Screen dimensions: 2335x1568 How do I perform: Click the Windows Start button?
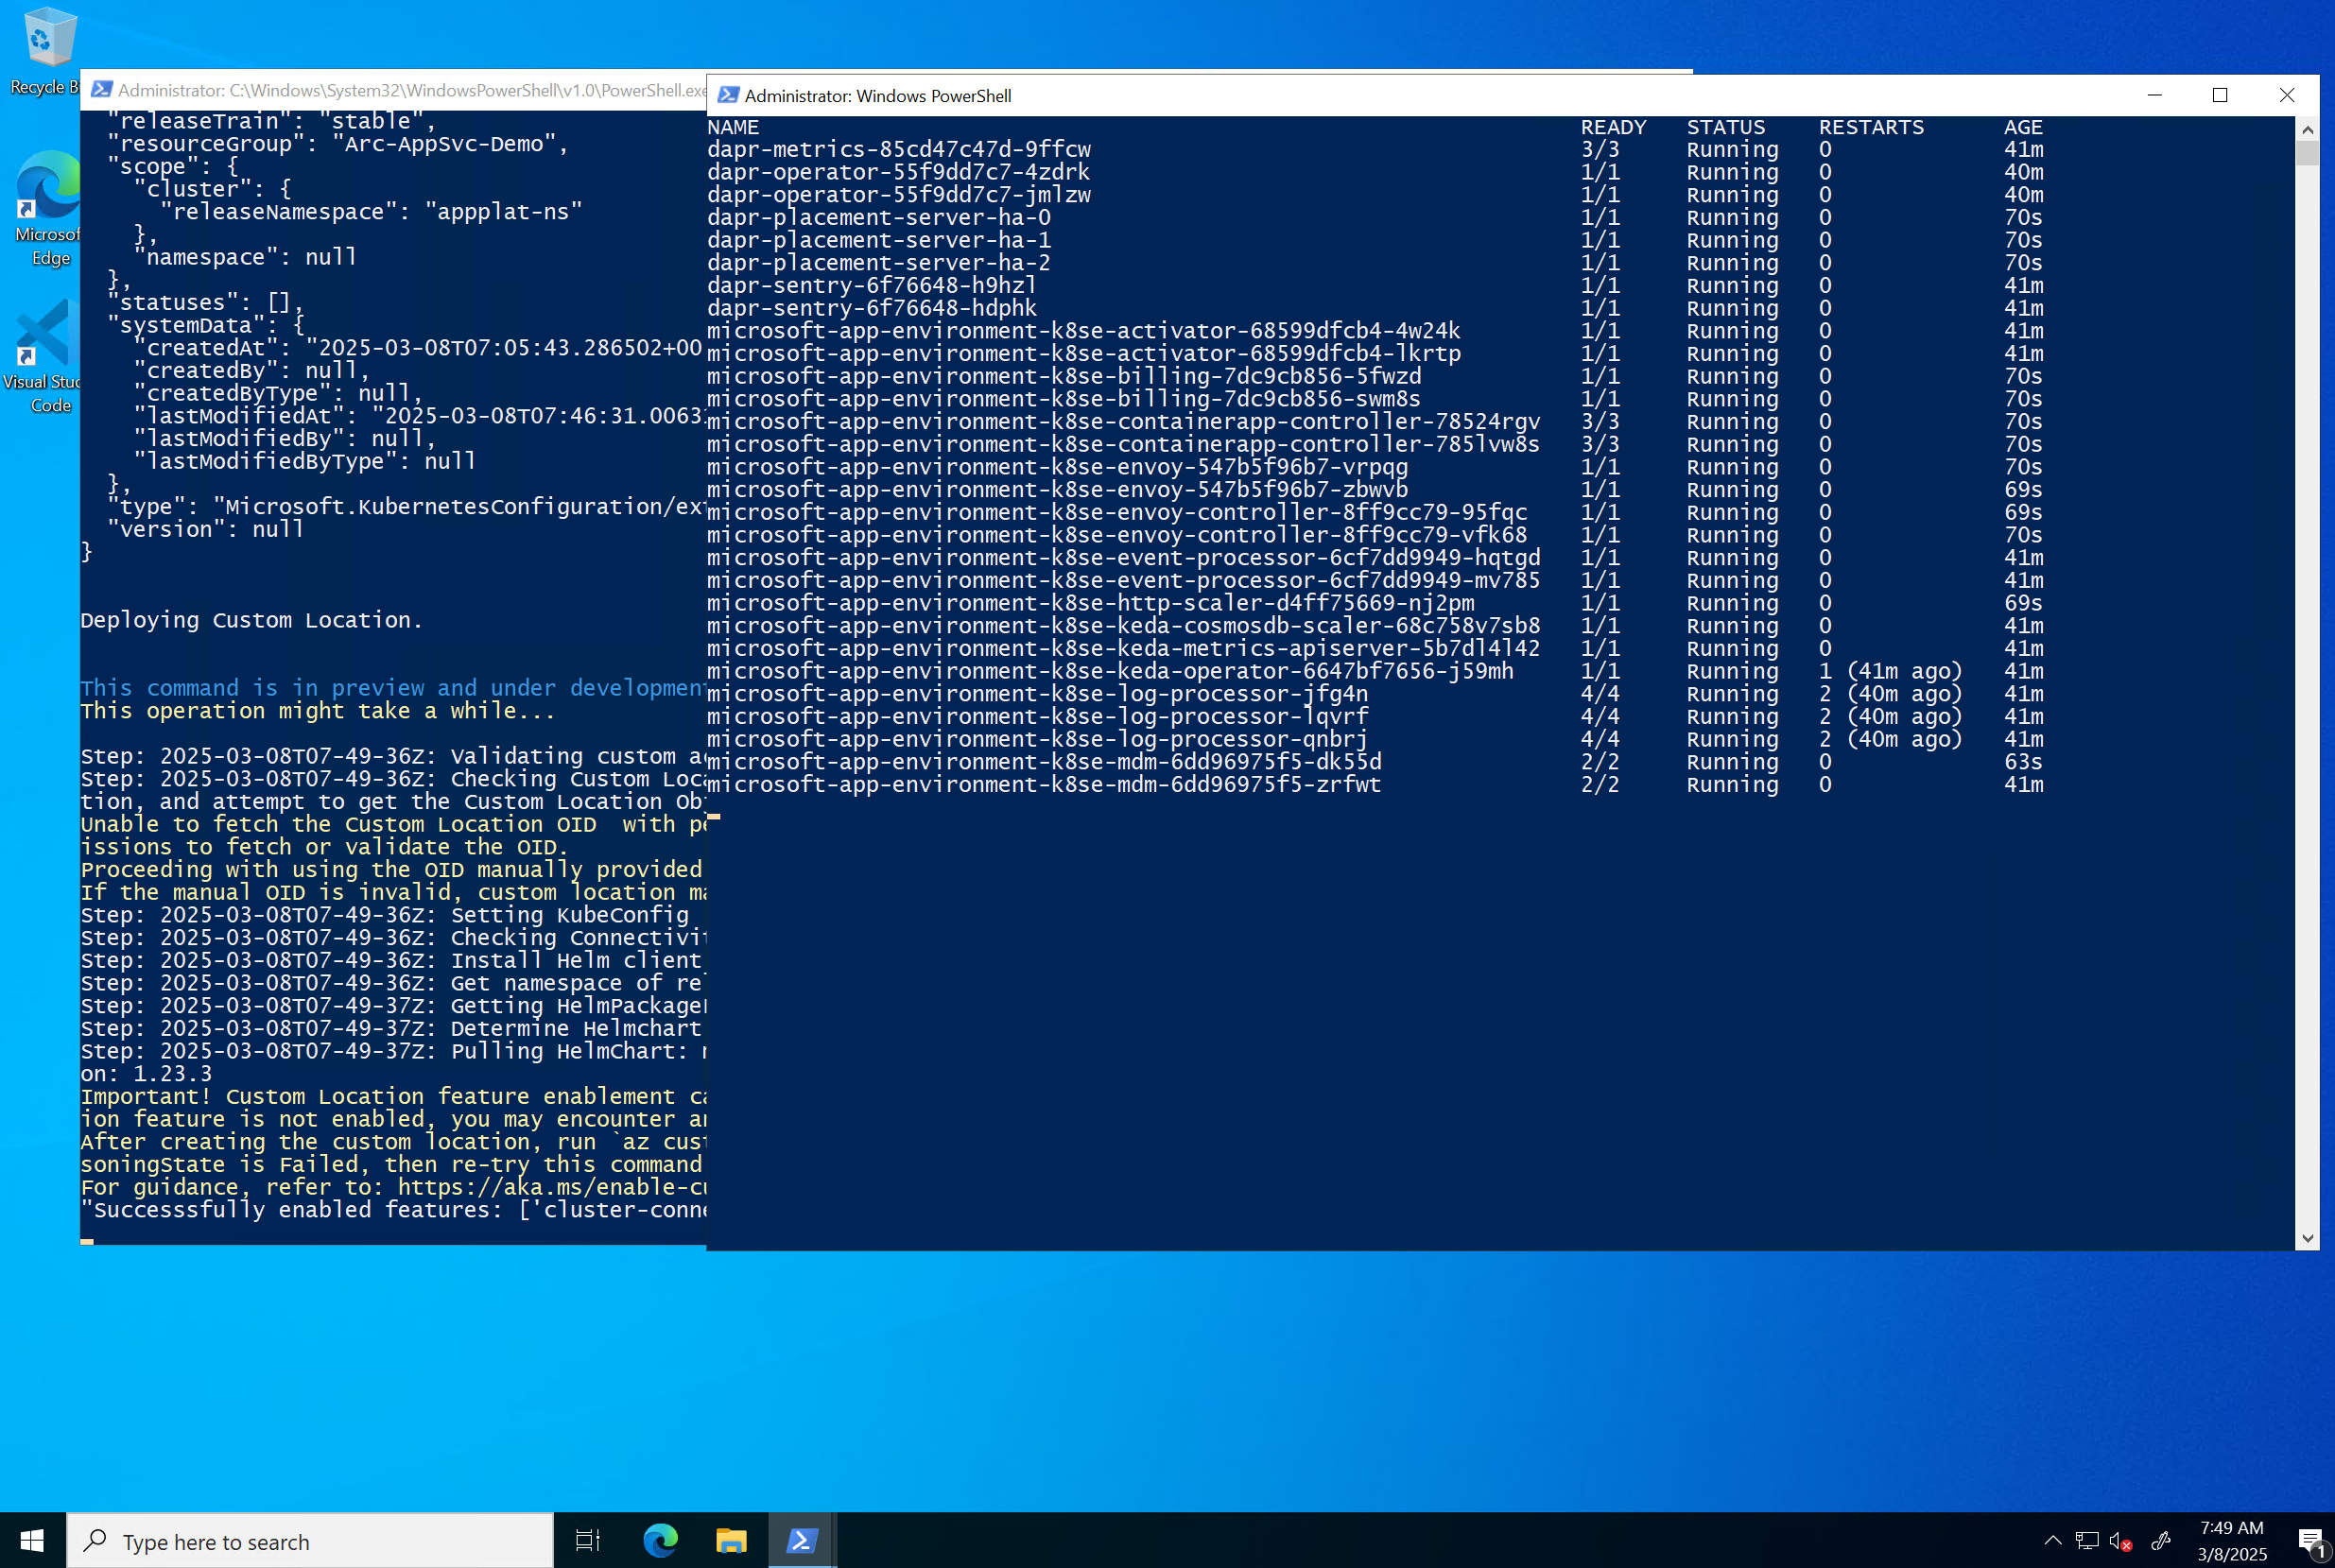point(32,1541)
